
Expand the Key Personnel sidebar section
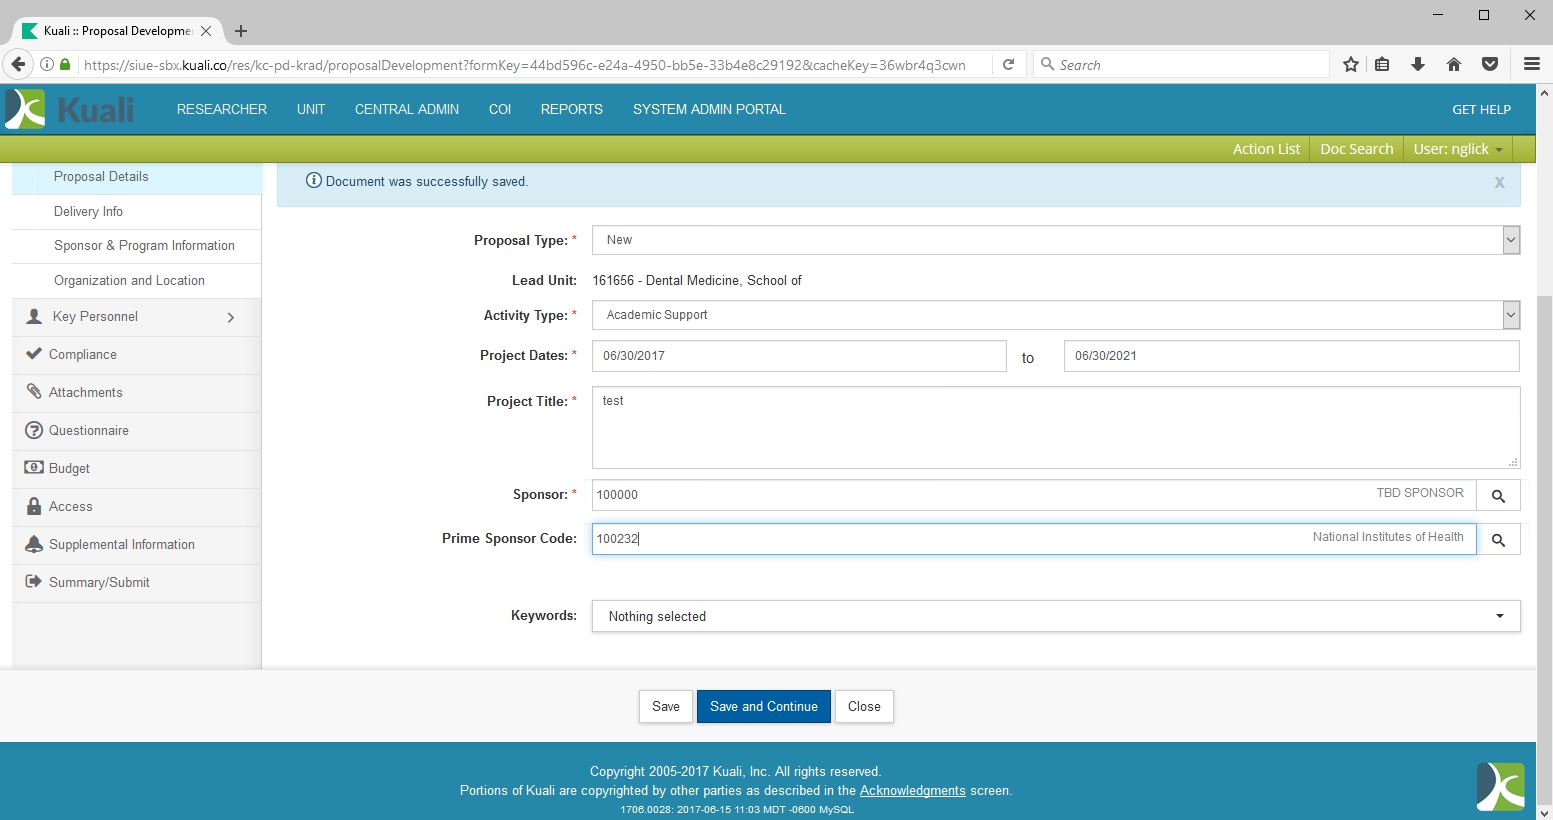(x=136, y=317)
